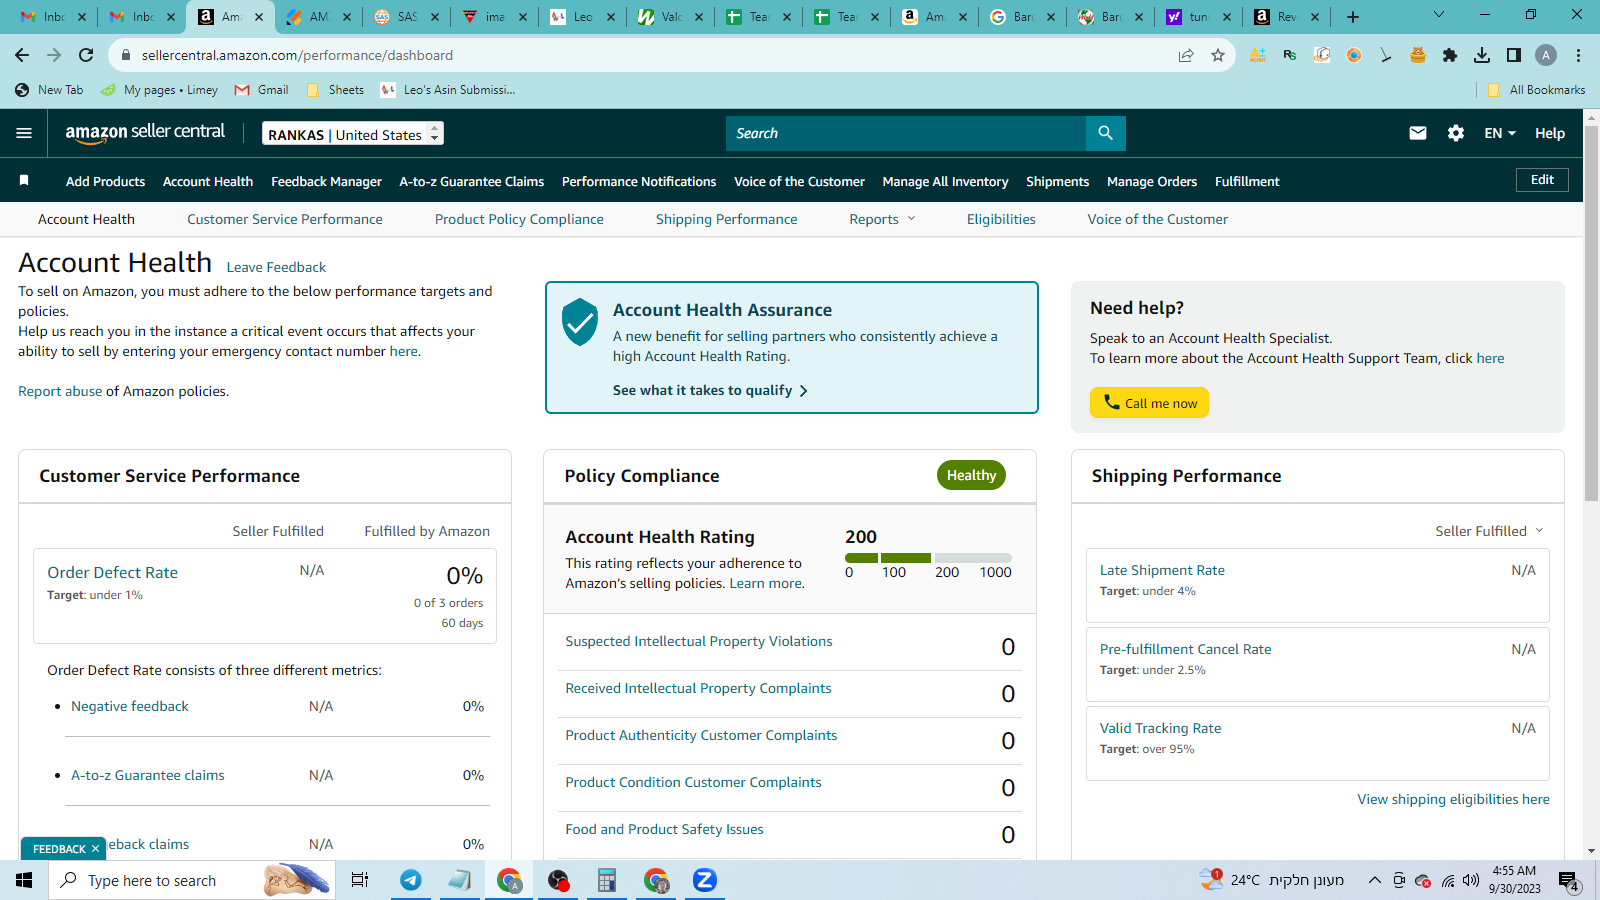Open the buyer messages envelope icon

[x=1418, y=133]
